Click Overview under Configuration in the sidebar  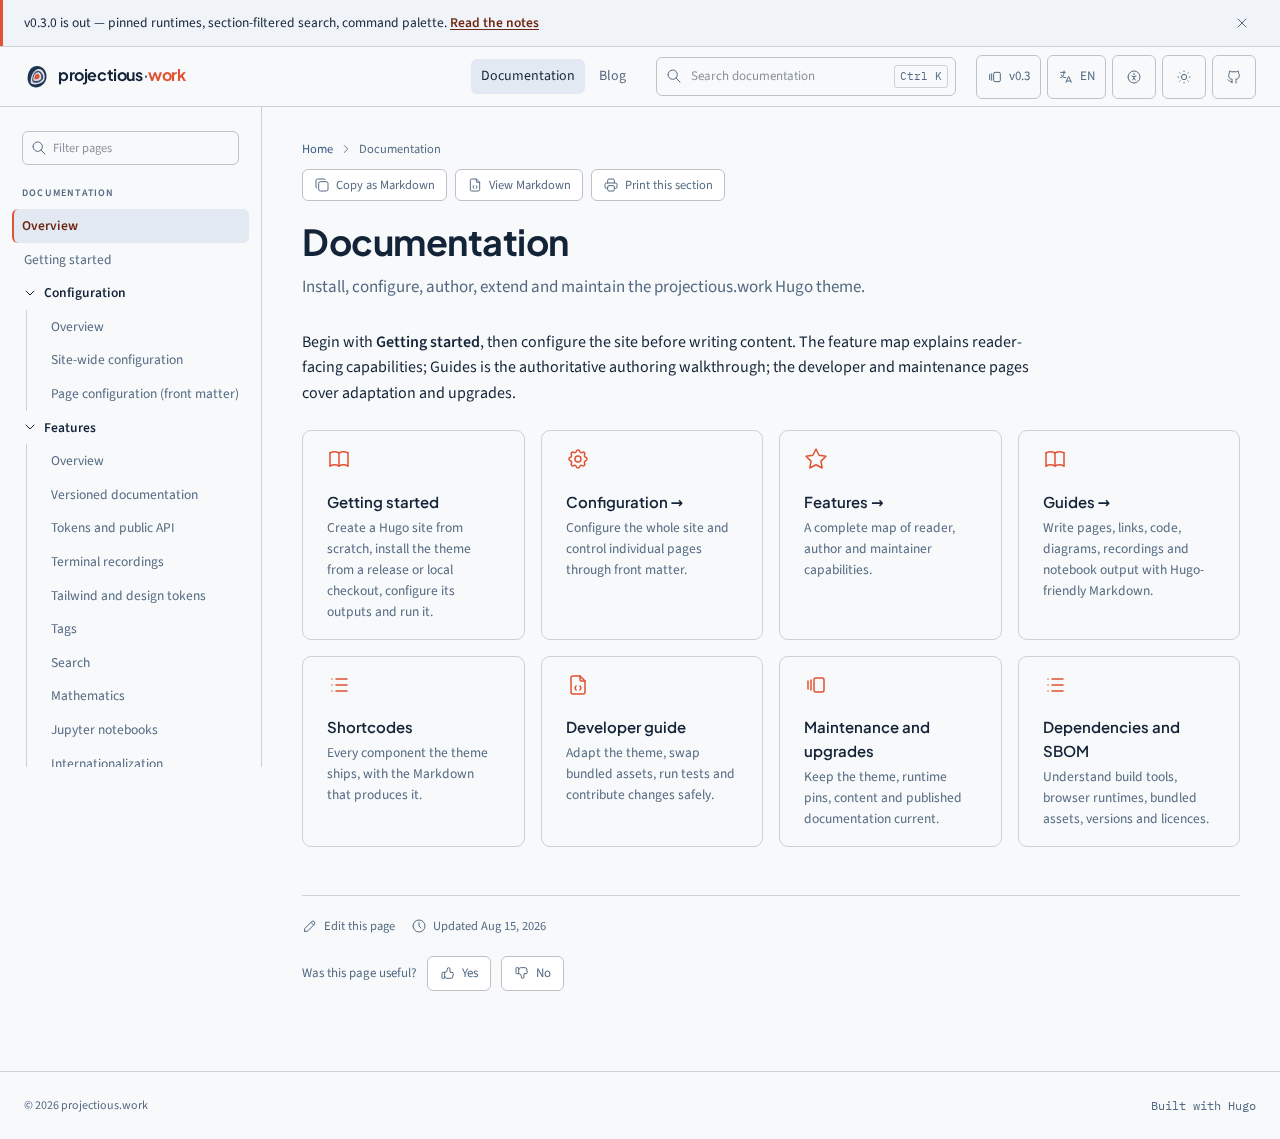click(77, 327)
